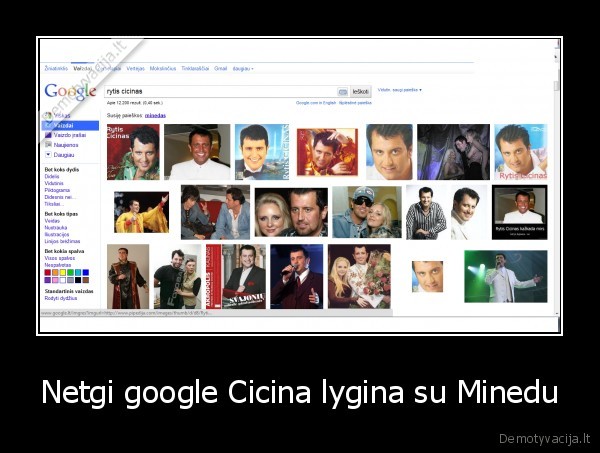Open the on-screen keyboard icon in search box
Viewport: 600px width, 453px height.
tap(343, 92)
